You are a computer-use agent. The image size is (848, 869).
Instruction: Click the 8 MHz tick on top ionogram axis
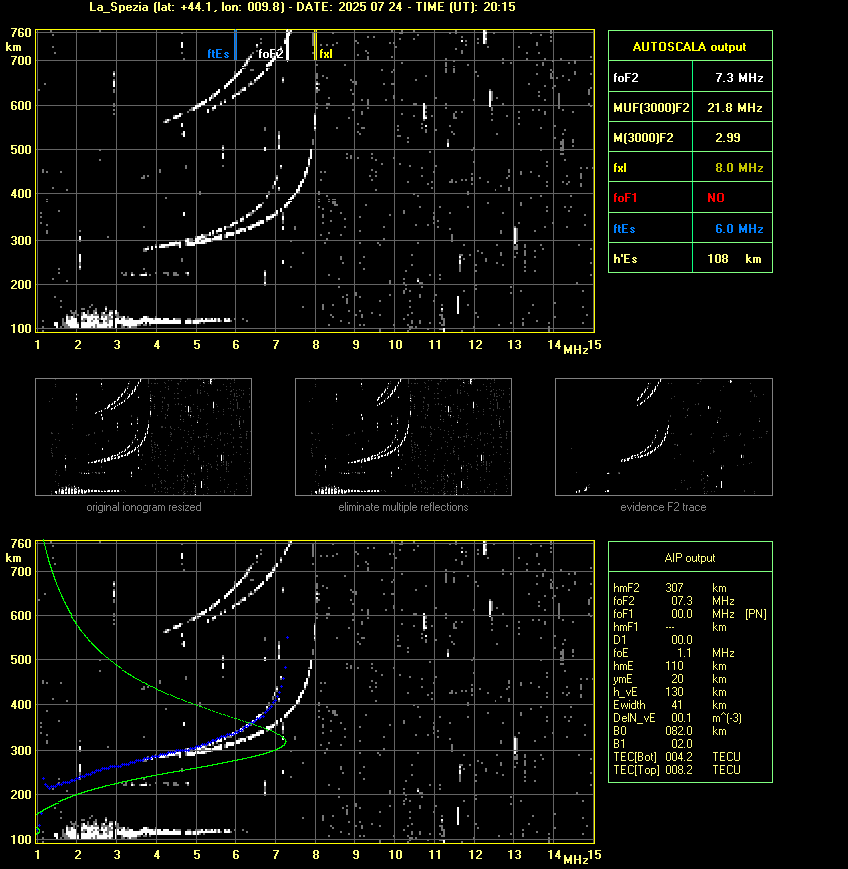[x=316, y=345]
